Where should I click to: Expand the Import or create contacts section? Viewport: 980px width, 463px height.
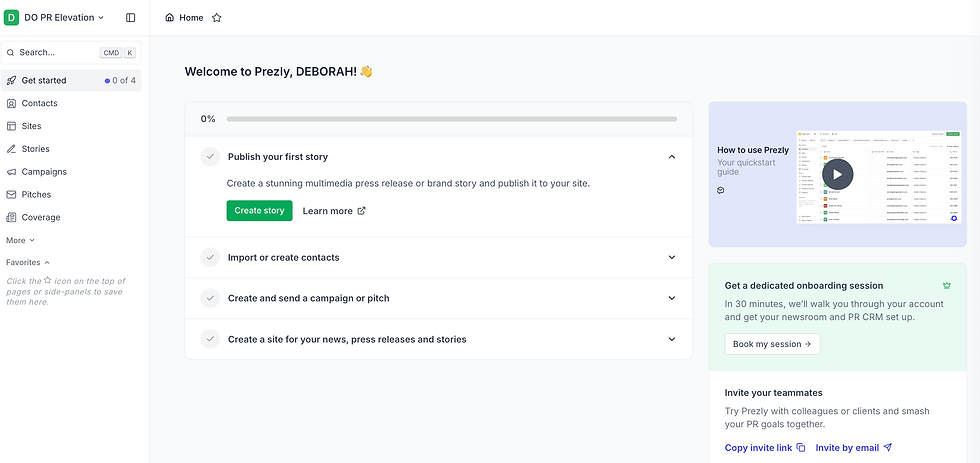click(x=672, y=257)
